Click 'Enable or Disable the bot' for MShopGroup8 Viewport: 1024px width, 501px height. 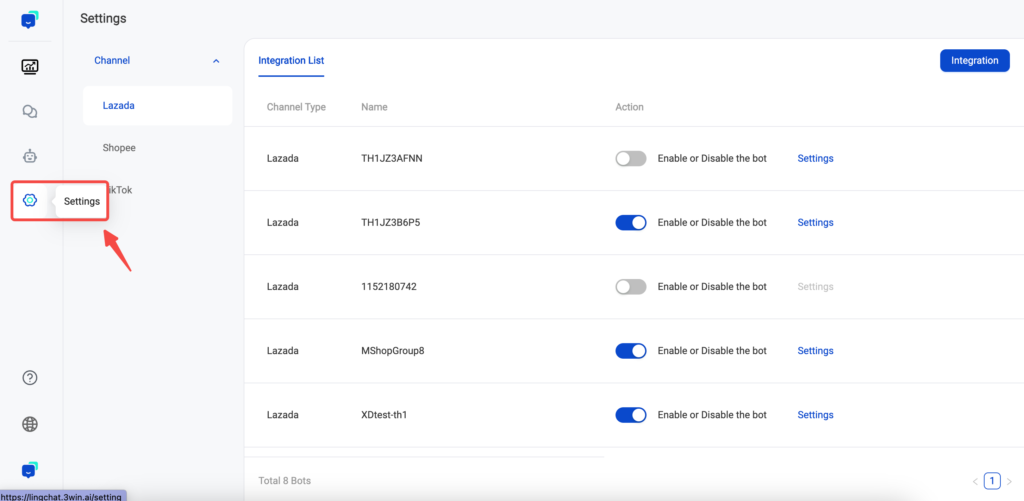(x=712, y=351)
